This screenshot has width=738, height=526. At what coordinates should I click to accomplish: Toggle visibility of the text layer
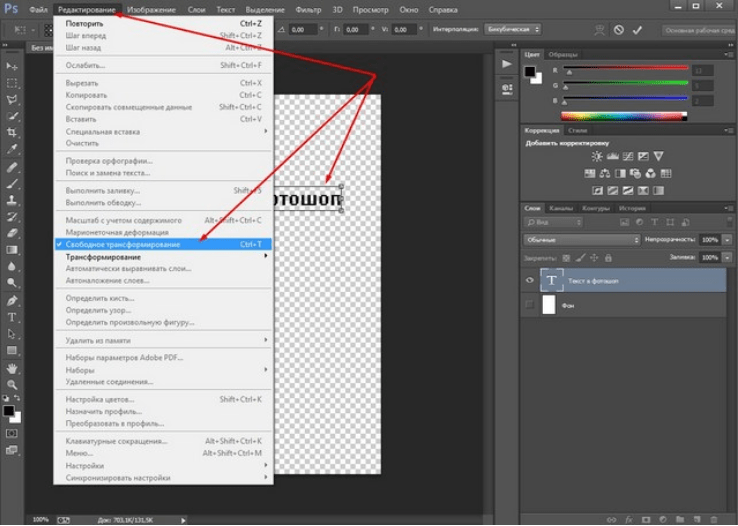(530, 281)
